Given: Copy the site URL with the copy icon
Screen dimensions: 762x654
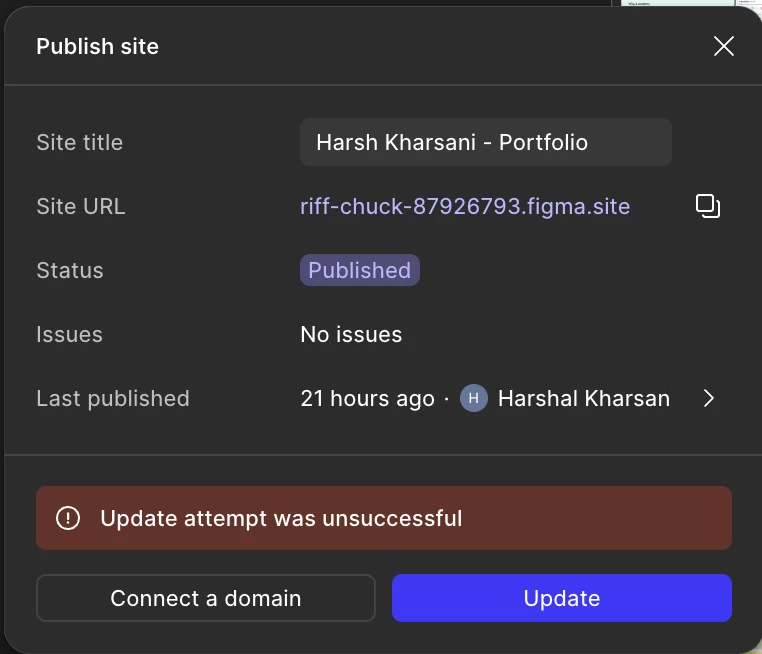Looking at the screenshot, I should 708,206.
